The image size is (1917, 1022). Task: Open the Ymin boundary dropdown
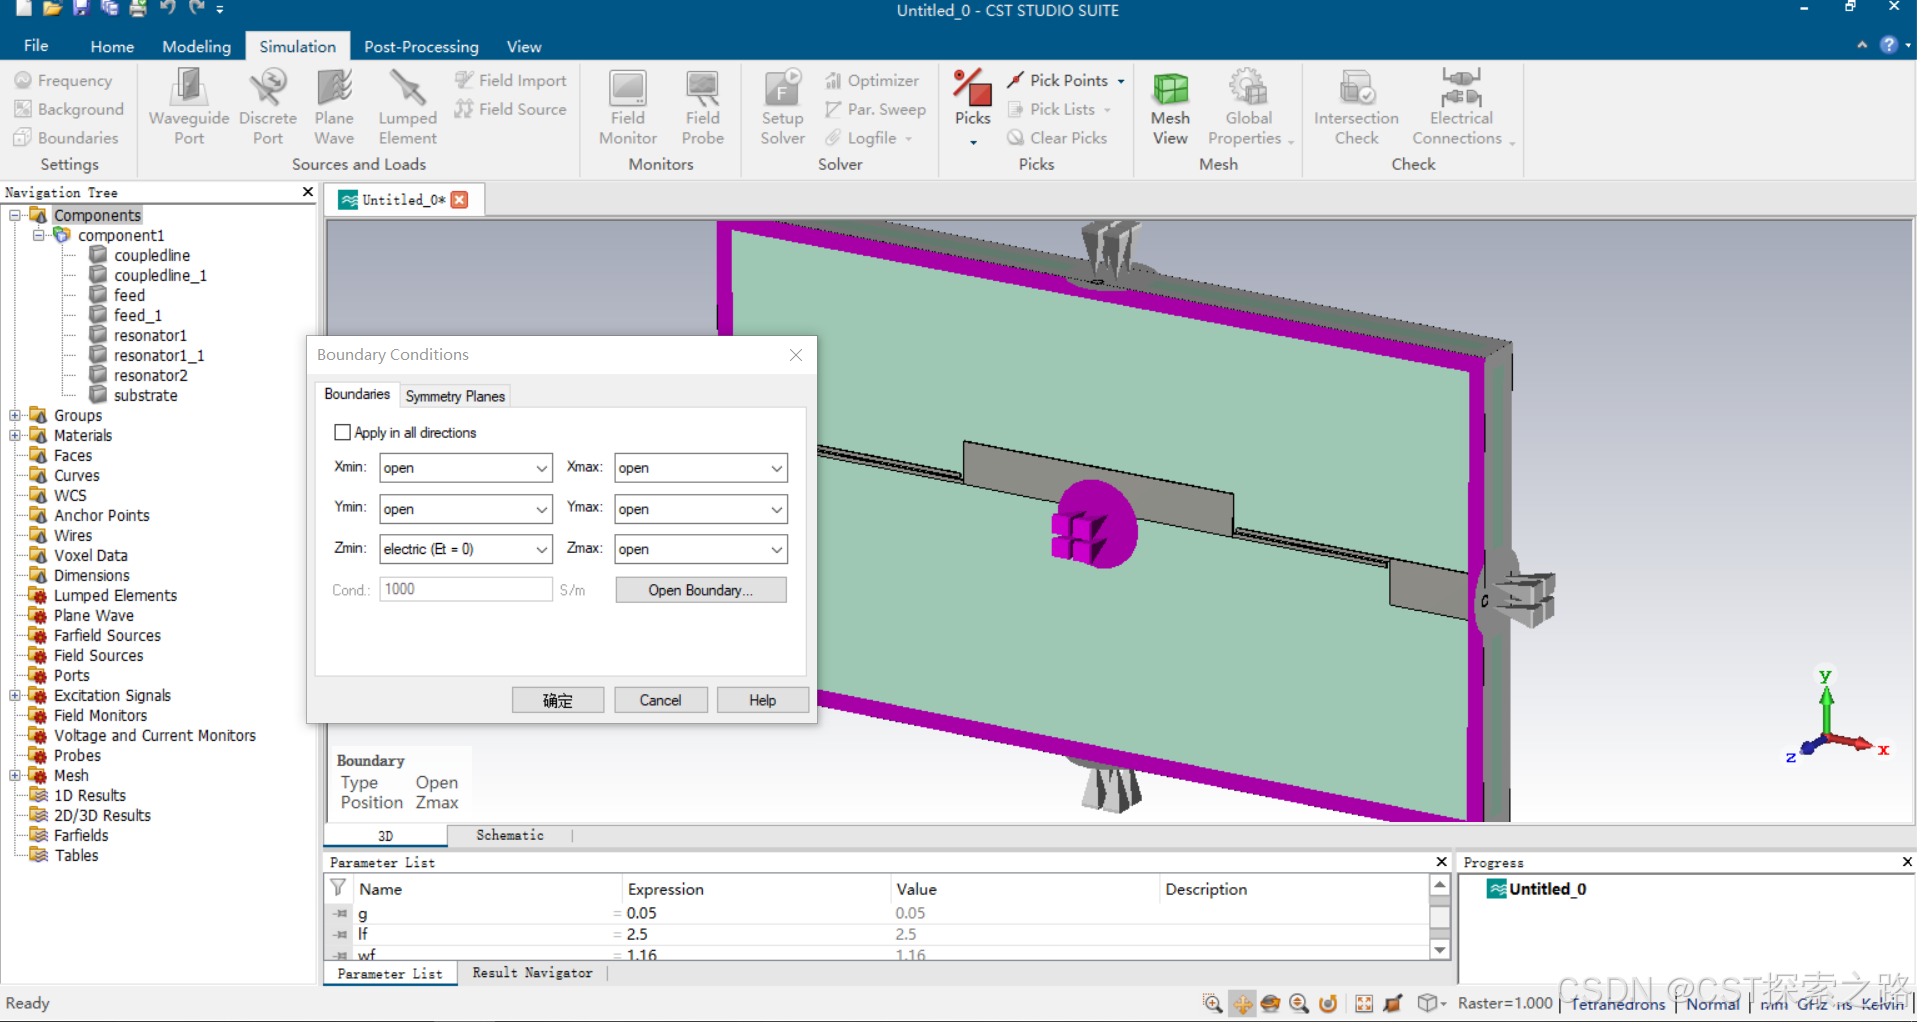pos(465,509)
